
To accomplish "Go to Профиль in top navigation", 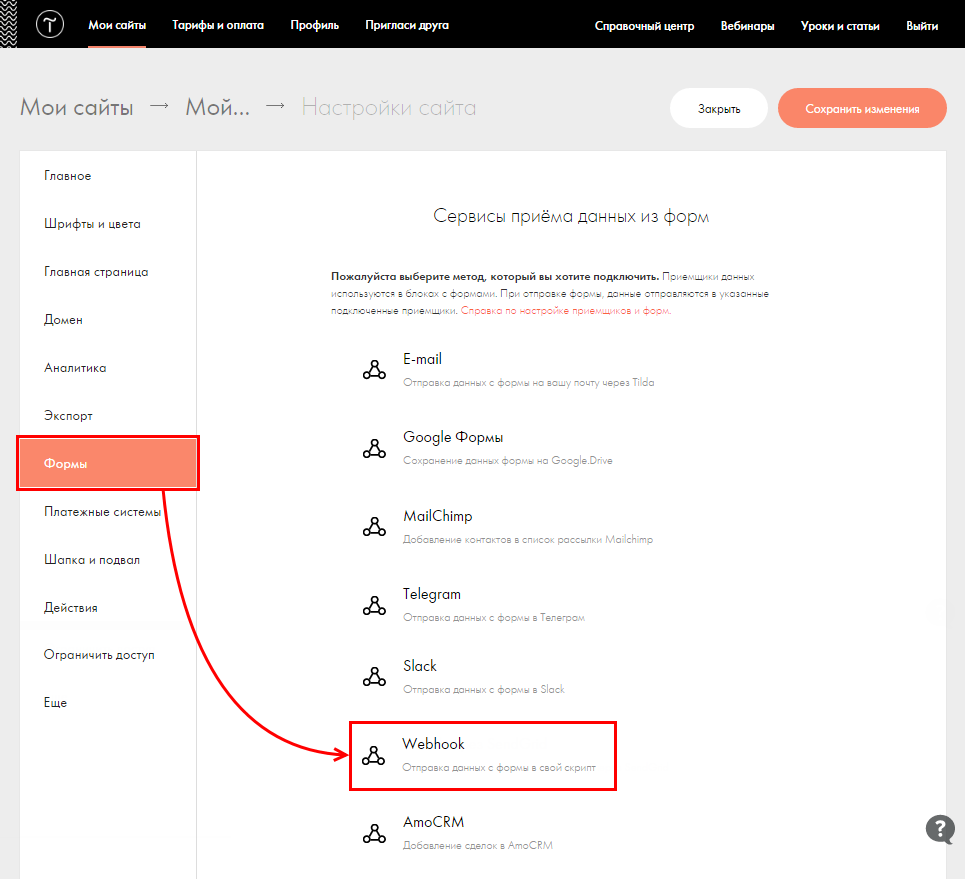I will pyautogui.click(x=315, y=25).
